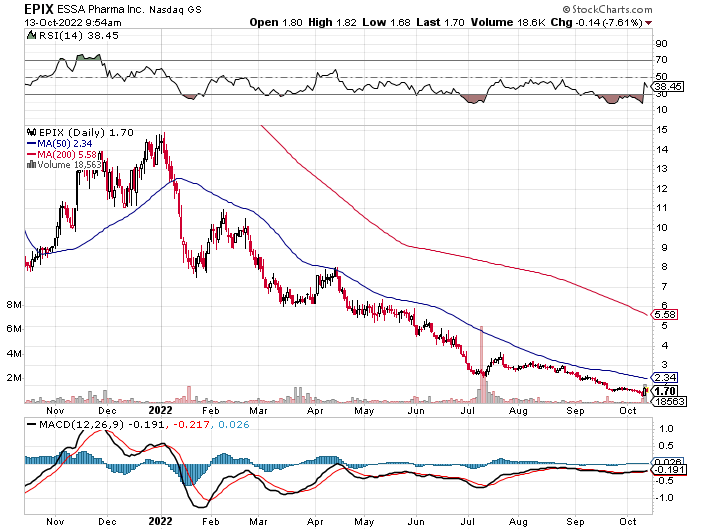Click the 2.34 MA(50) price tag
Screen dimensions: 703x530
coord(665,378)
